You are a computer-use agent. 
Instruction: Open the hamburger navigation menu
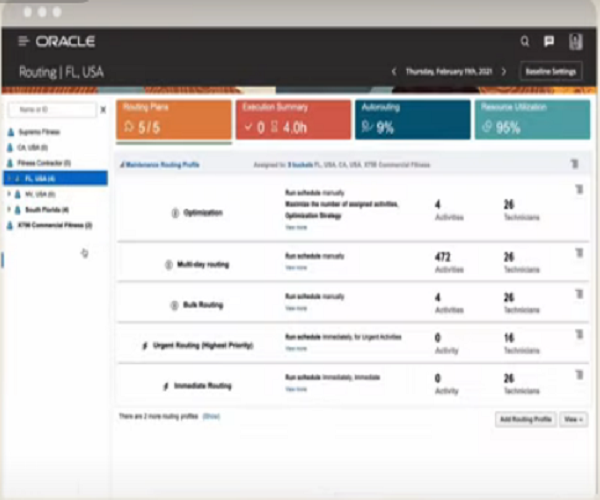click(24, 41)
